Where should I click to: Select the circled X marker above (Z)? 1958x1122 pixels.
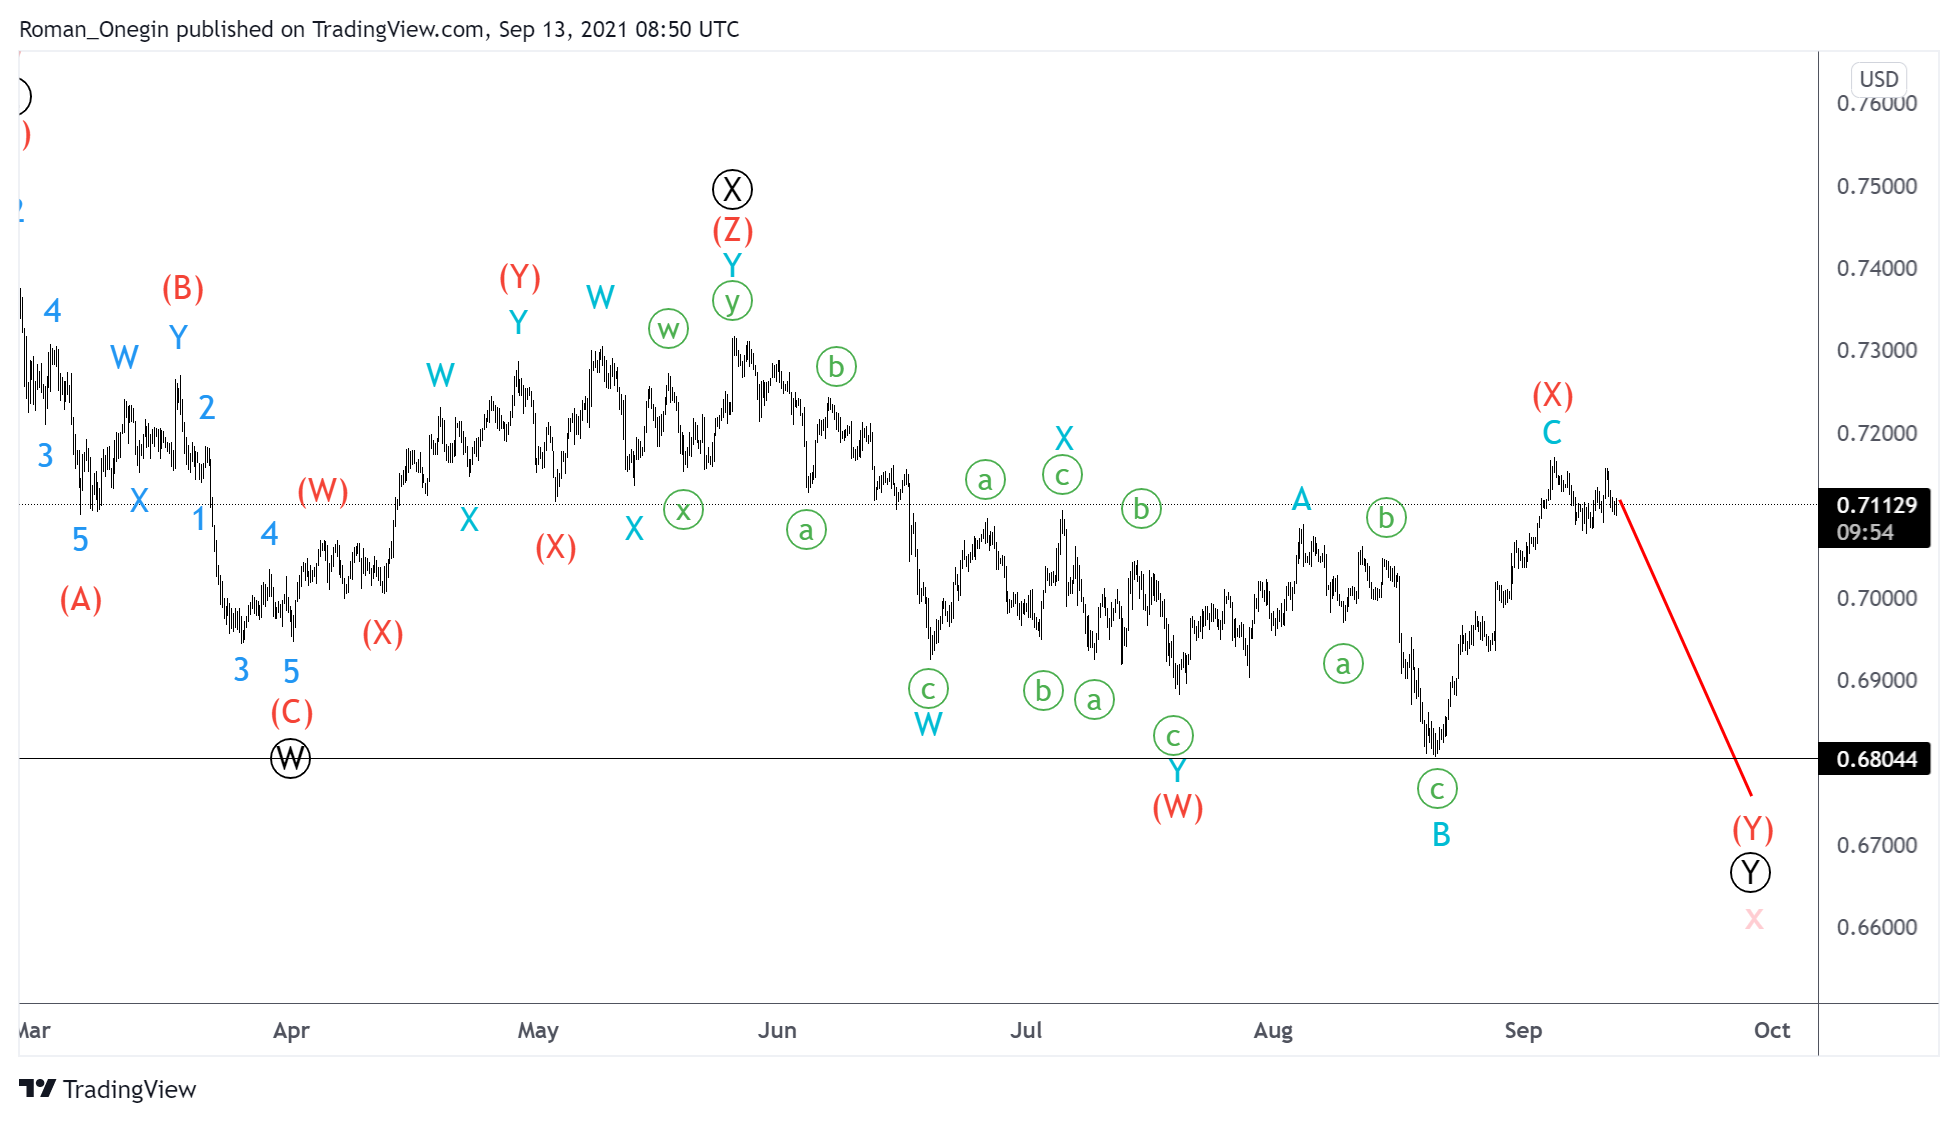[733, 188]
